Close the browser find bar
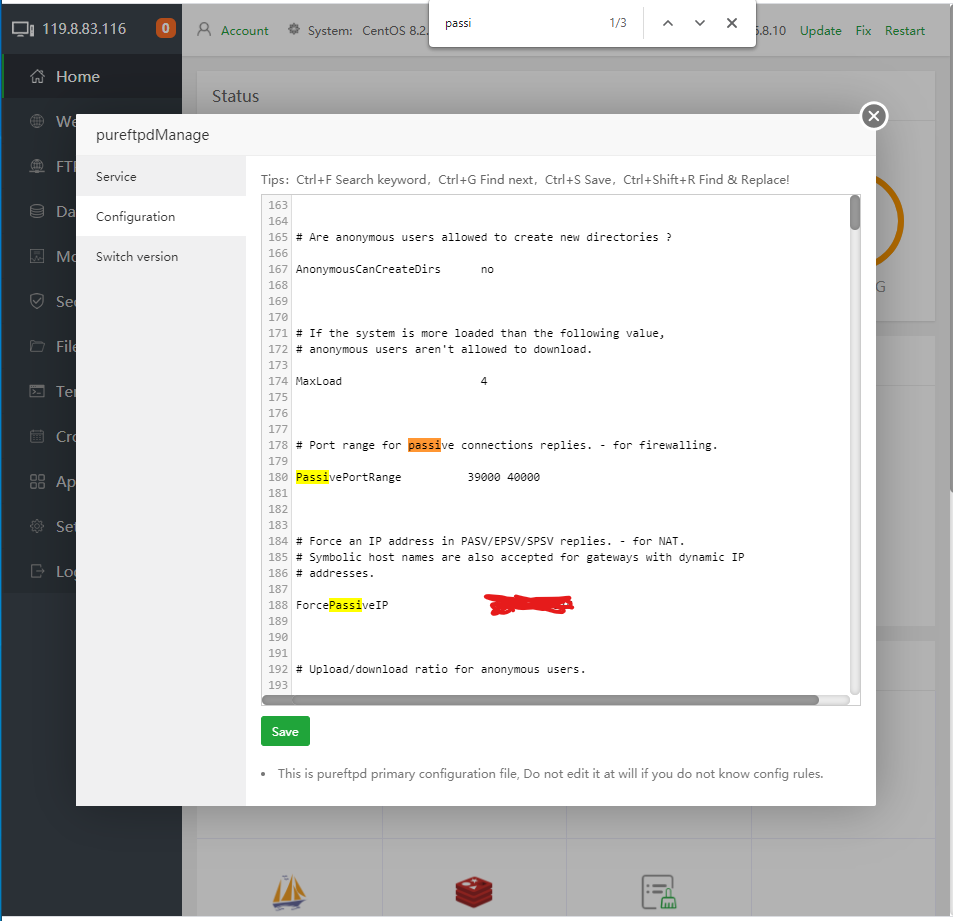Image resolution: width=953 pixels, height=921 pixels. click(732, 23)
